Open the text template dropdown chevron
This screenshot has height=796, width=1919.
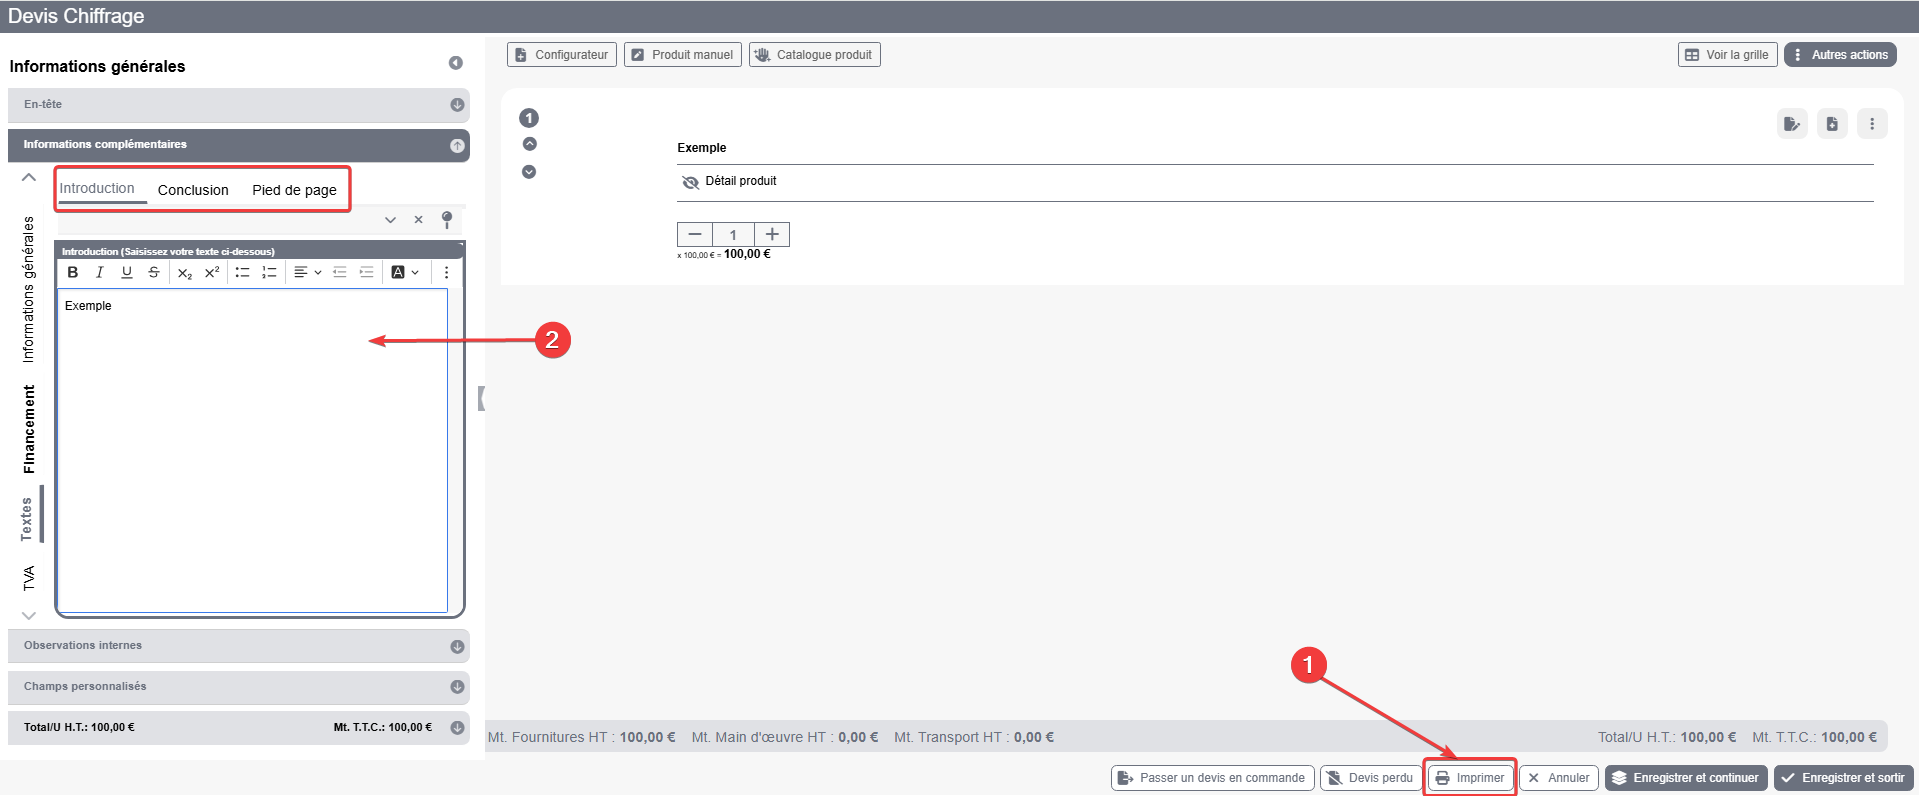tap(391, 220)
